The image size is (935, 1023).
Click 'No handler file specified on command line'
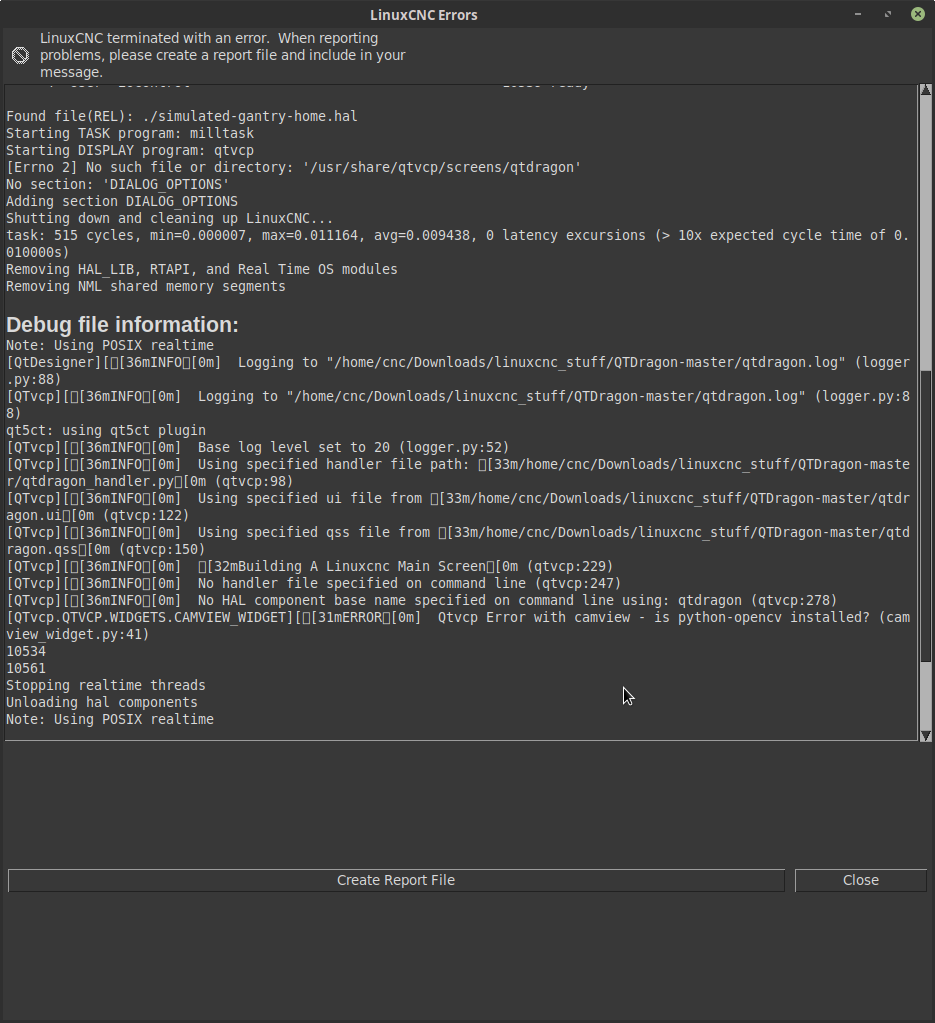click(314, 583)
